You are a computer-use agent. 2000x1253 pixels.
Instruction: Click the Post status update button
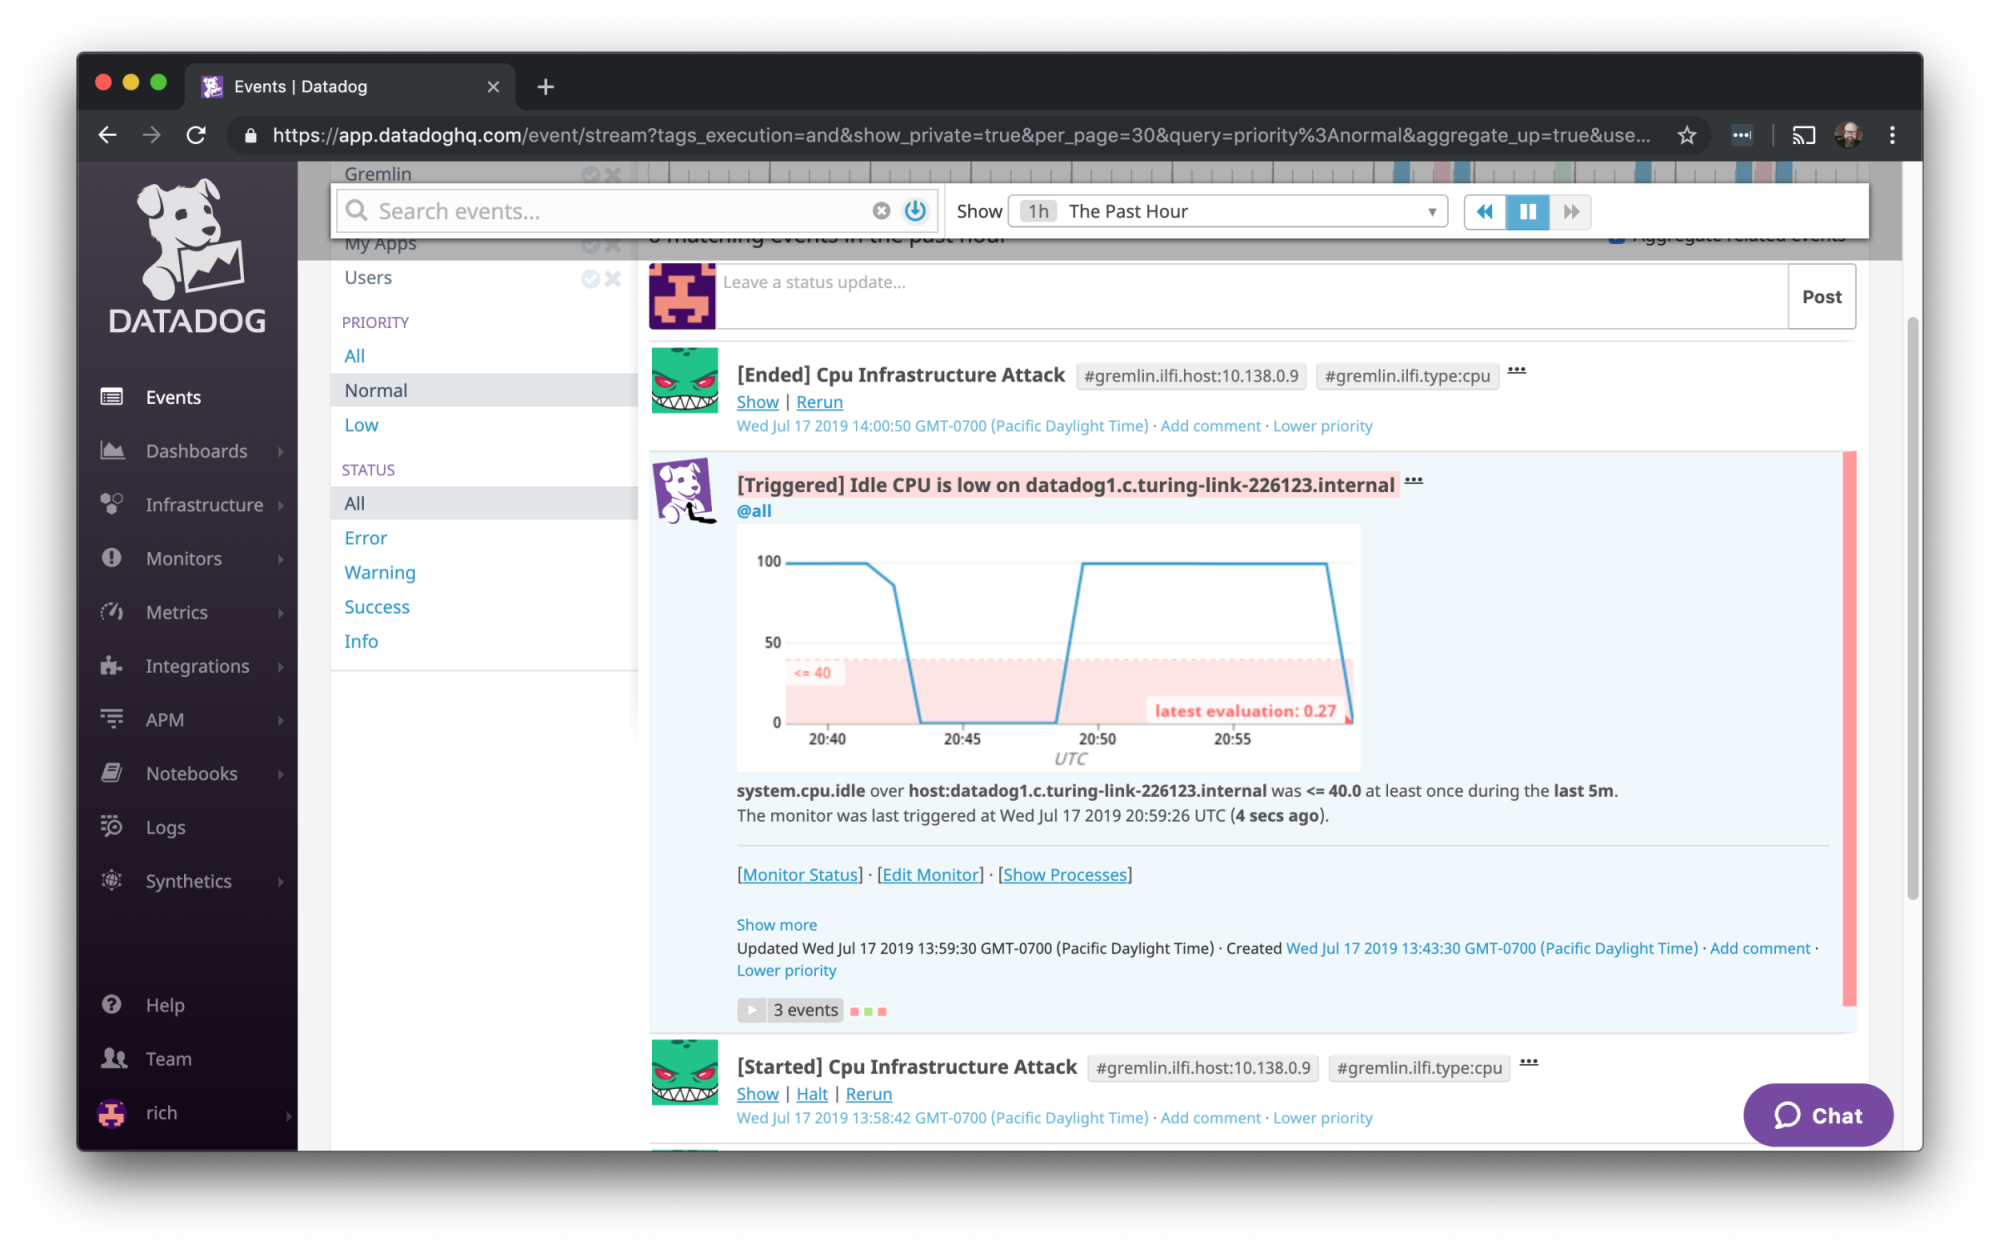(x=1821, y=296)
